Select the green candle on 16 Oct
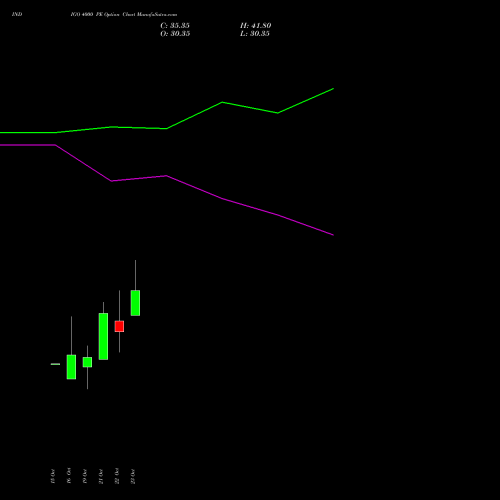The height and width of the screenshot is (500, 500). click(71, 367)
